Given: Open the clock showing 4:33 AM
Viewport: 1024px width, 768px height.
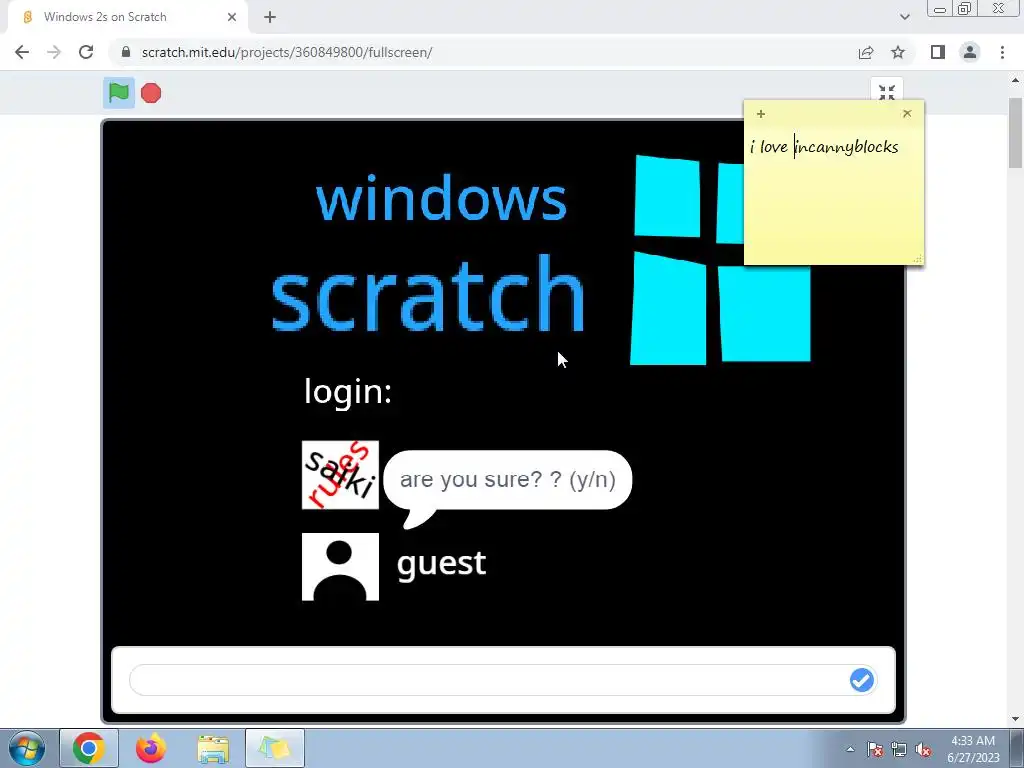Looking at the screenshot, I should click(973, 749).
